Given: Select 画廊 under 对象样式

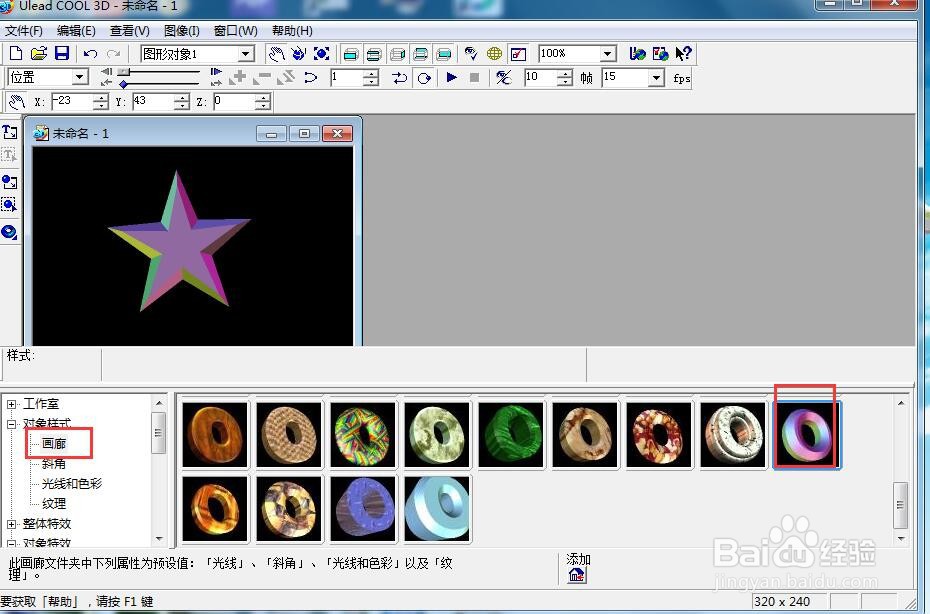Looking at the screenshot, I should (54, 444).
